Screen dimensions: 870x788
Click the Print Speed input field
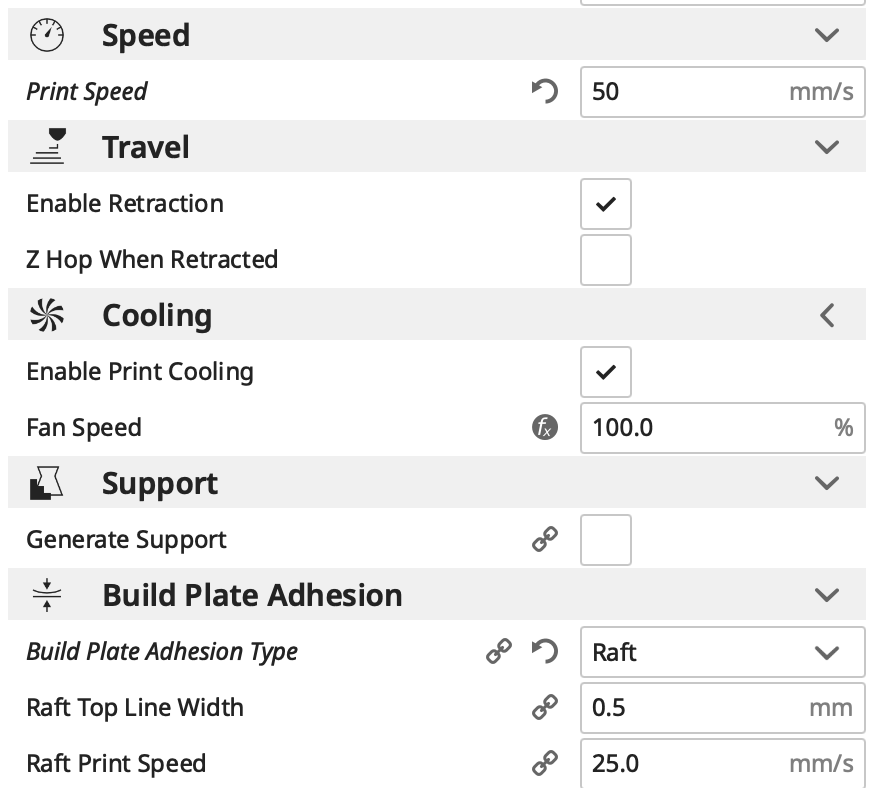[685, 92]
